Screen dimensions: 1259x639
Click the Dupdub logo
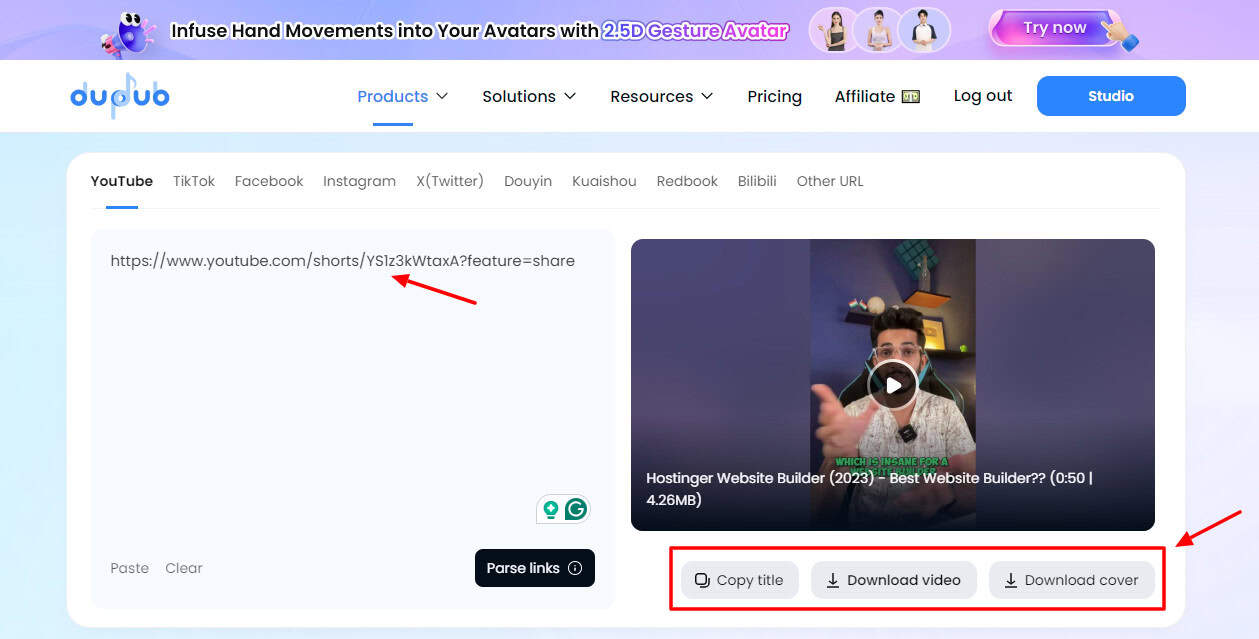[x=119, y=96]
